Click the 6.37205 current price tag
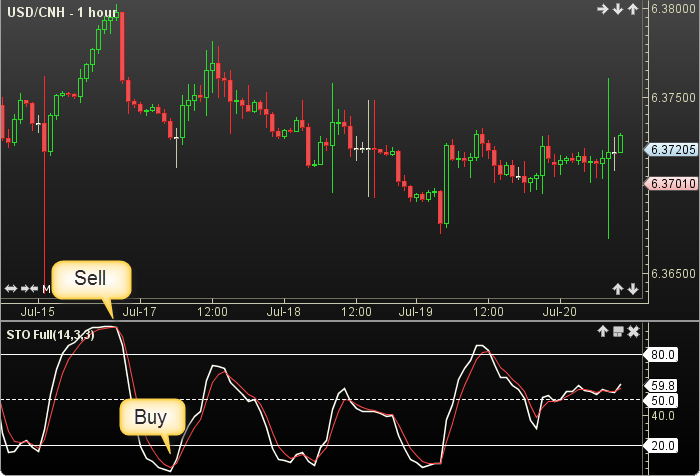Screen dimensions: 700x476 click(671, 150)
